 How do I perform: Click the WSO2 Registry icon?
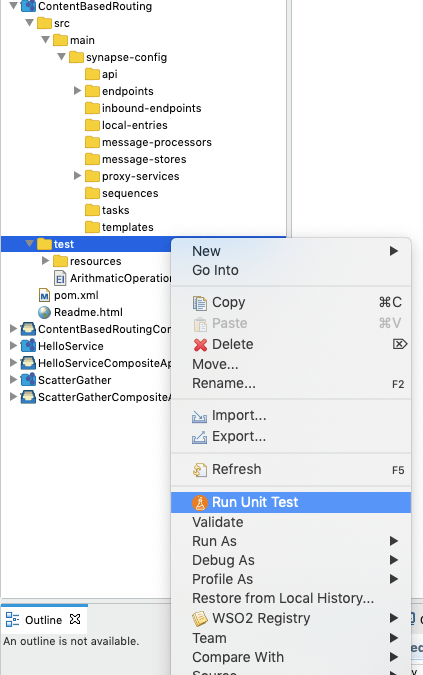[x=200, y=619]
